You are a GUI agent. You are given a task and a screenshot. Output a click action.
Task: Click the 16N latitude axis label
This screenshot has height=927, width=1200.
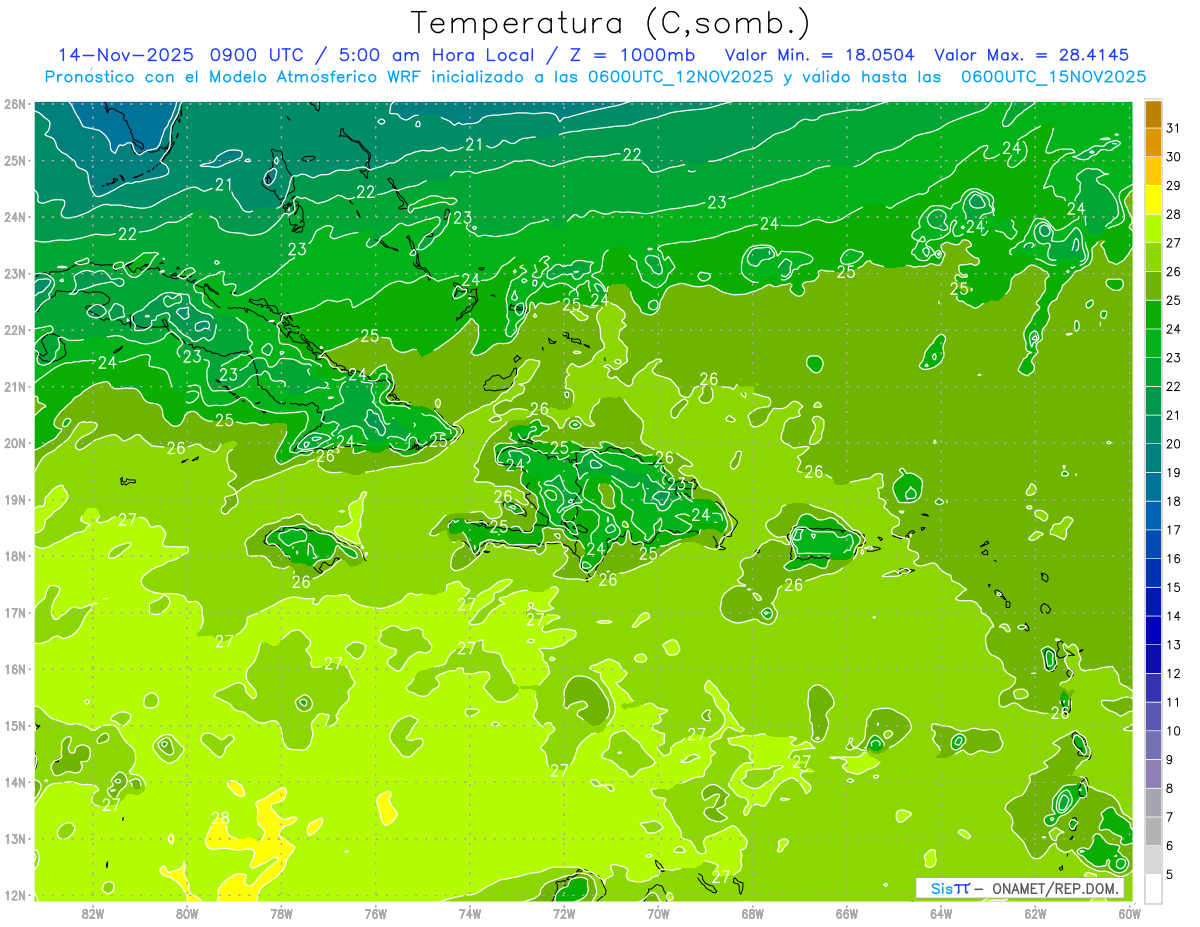(x=15, y=669)
